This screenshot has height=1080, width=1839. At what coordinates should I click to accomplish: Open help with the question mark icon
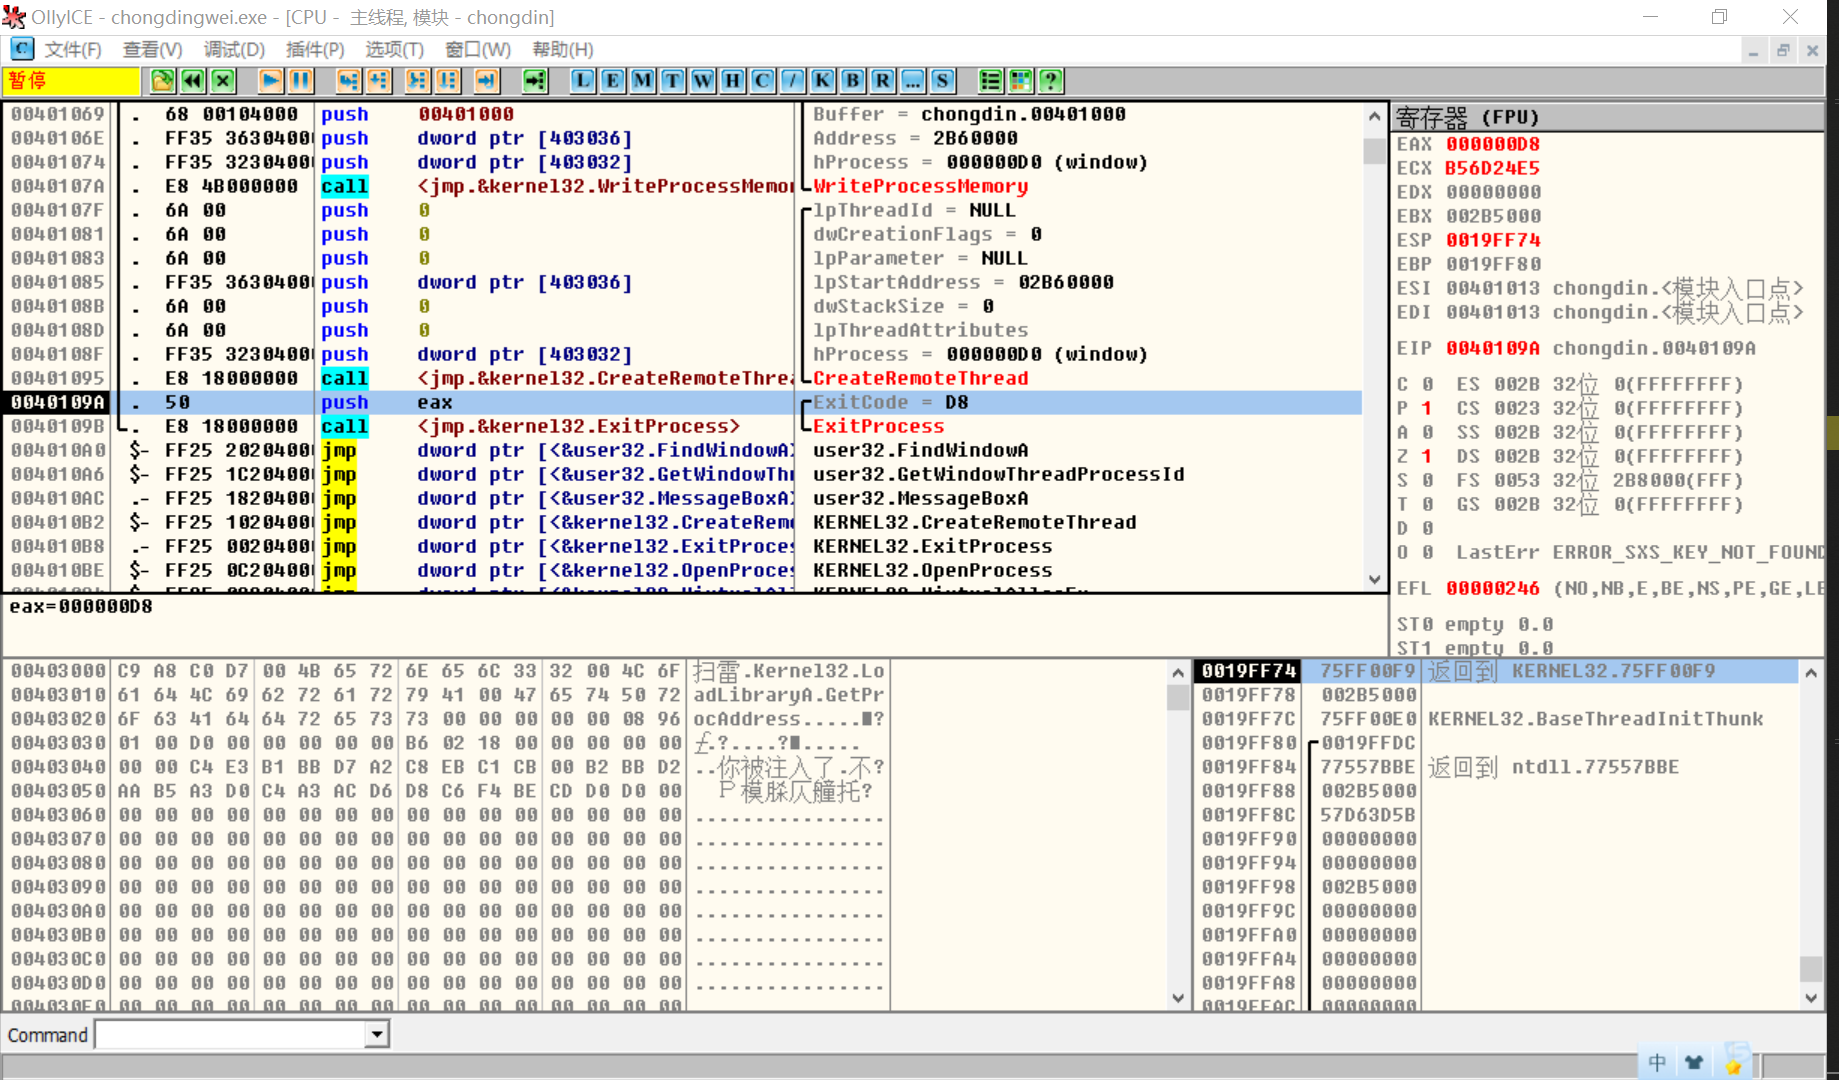point(1050,81)
